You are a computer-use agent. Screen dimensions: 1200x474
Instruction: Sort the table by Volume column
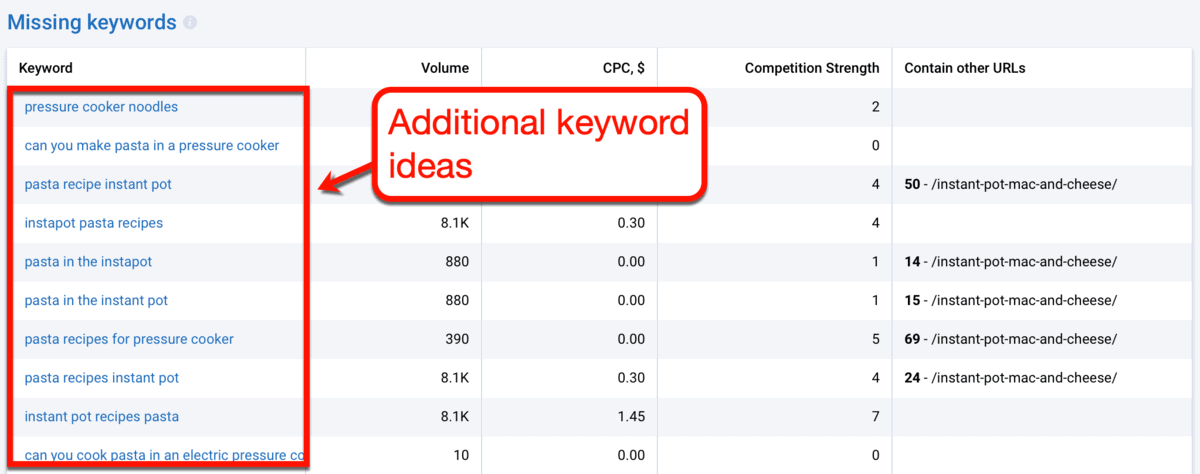click(445, 68)
